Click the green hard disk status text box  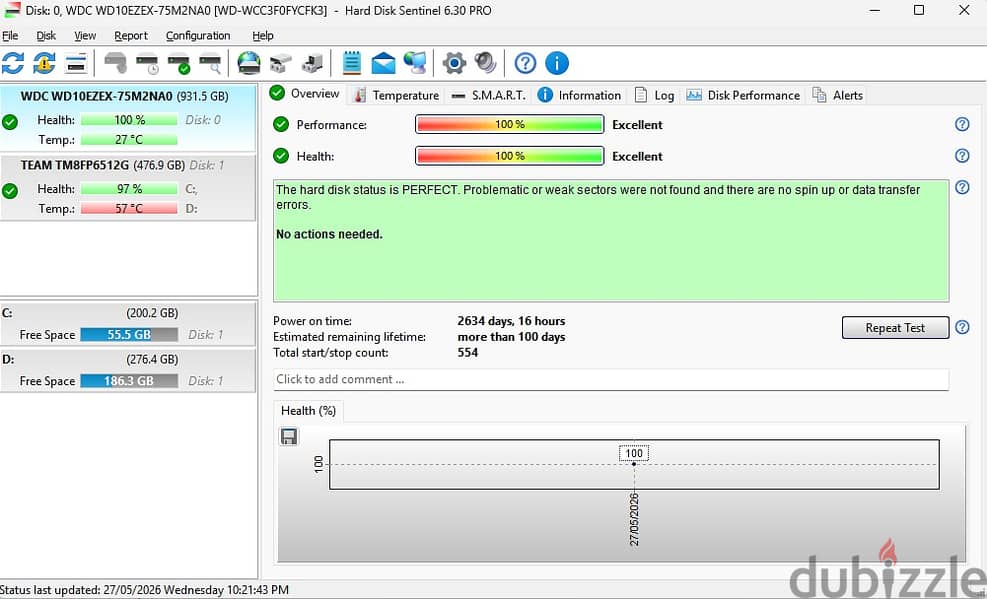[x=611, y=240]
